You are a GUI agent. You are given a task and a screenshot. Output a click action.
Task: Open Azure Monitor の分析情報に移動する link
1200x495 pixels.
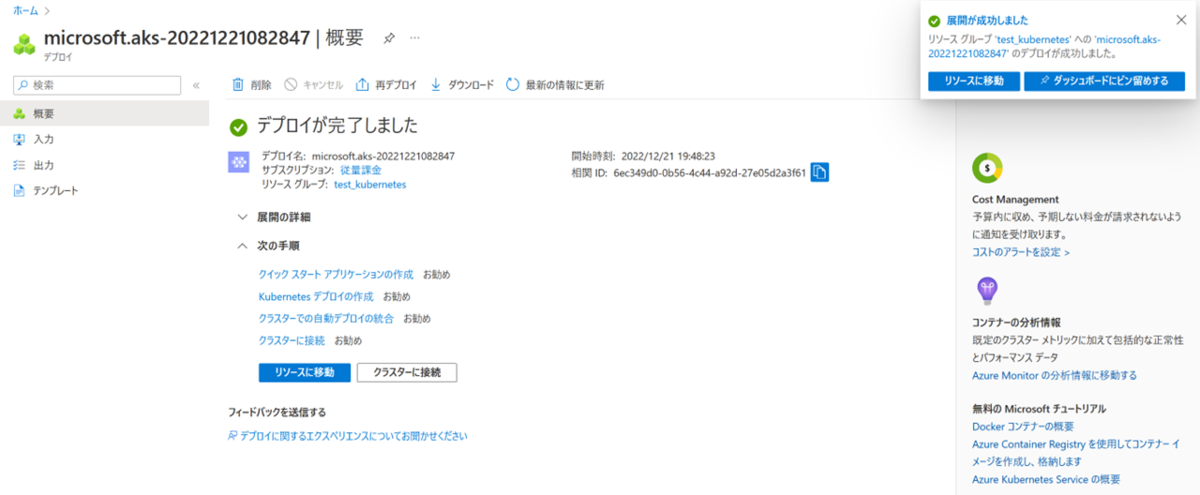coord(1054,375)
